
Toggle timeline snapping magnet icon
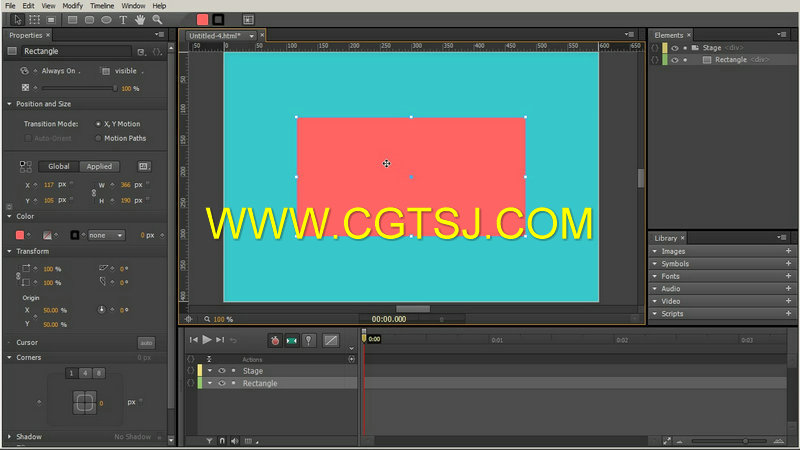click(222, 441)
